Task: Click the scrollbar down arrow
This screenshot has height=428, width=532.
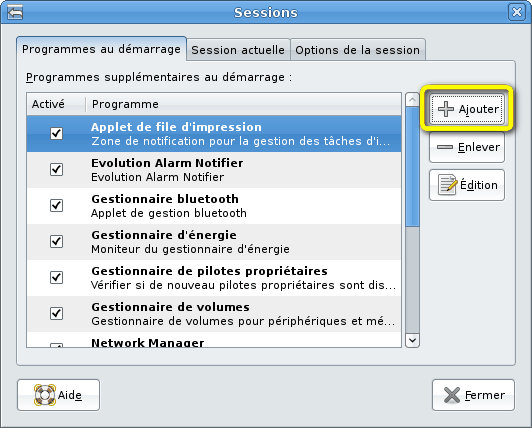Action: tap(412, 340)
